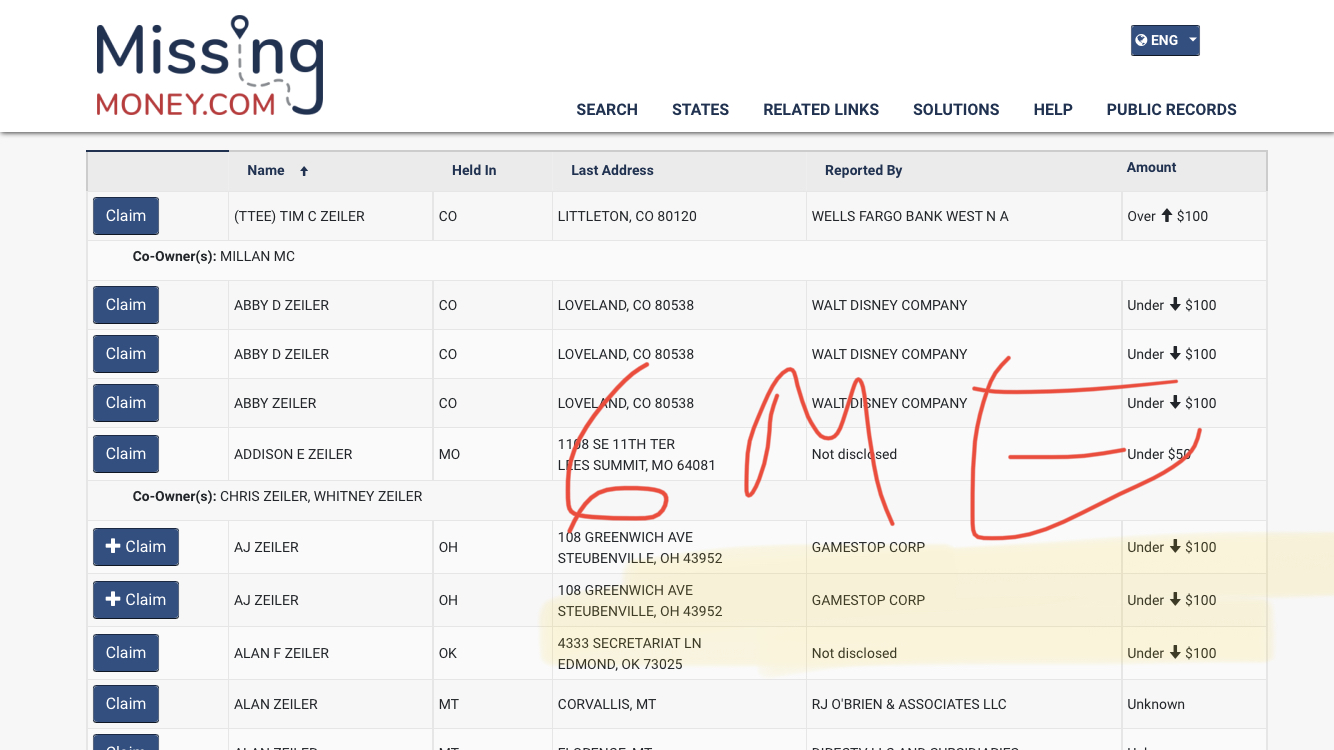The image size is (1334, 750).
Task: Click "Over $100" amount for TIM C ZEILER
Action: pyautogui.click(x=1168, y=217)
